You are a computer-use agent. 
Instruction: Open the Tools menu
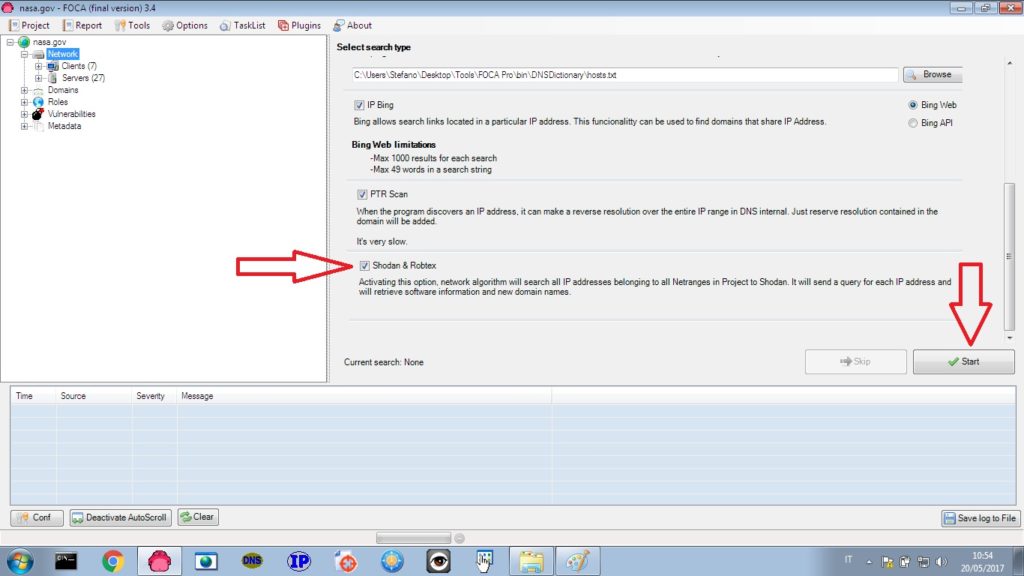point(132,25)
